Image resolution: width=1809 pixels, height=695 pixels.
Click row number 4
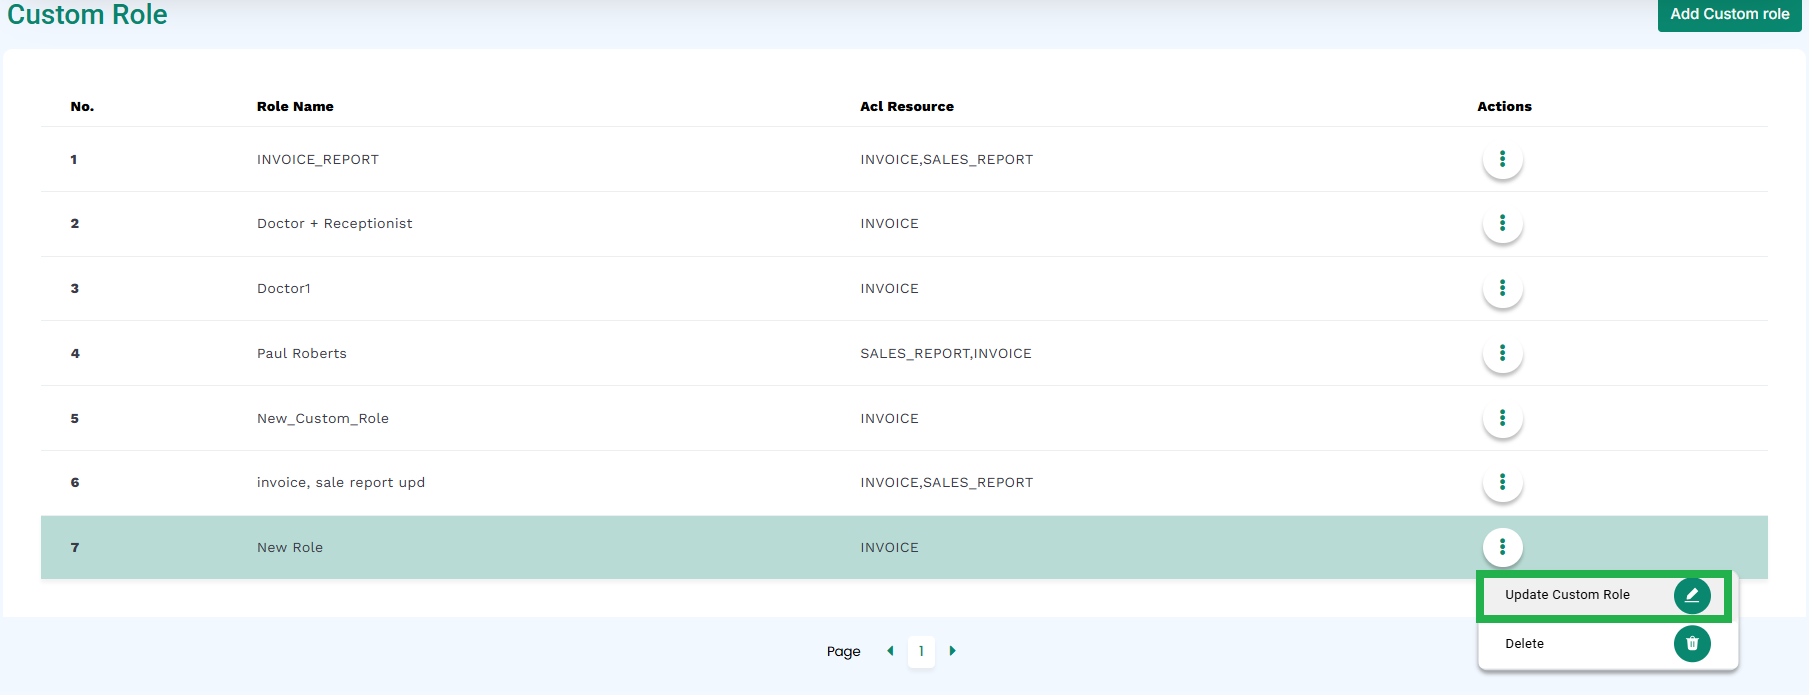coord(75,353)
